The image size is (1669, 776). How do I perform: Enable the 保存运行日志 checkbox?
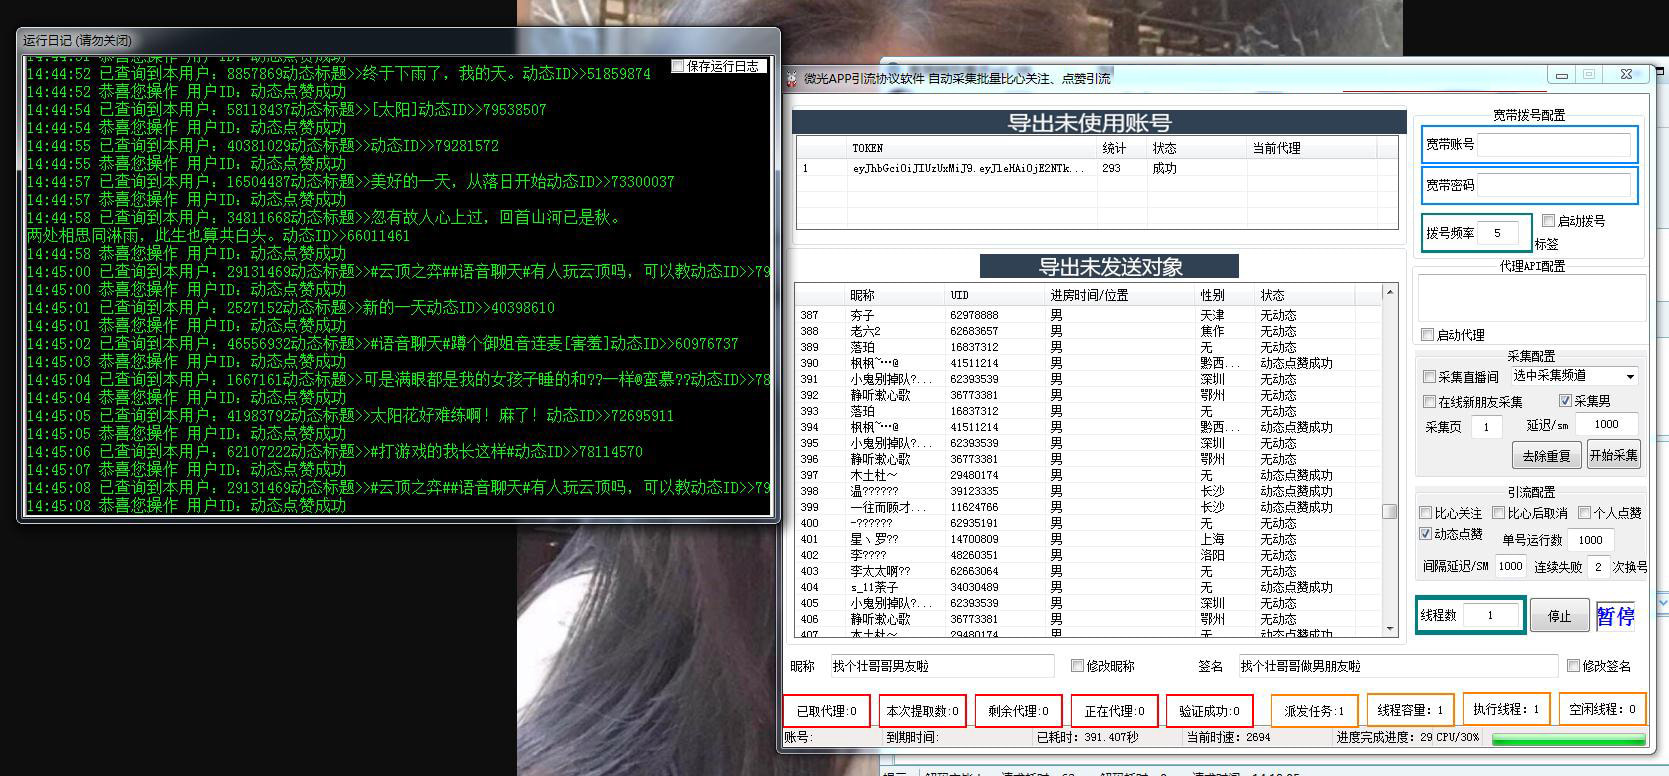pyautogui.click(x=678, y=66)
